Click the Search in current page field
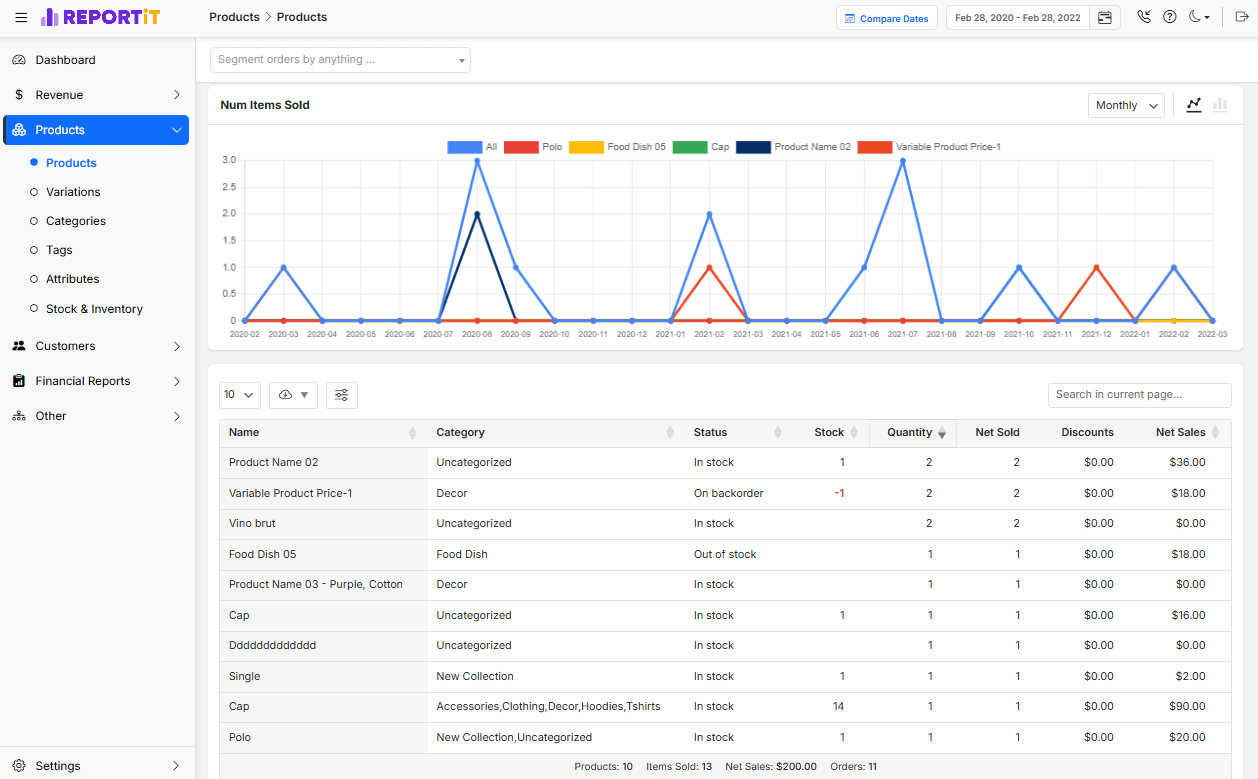1258x779 pixels. point(1139,395)
